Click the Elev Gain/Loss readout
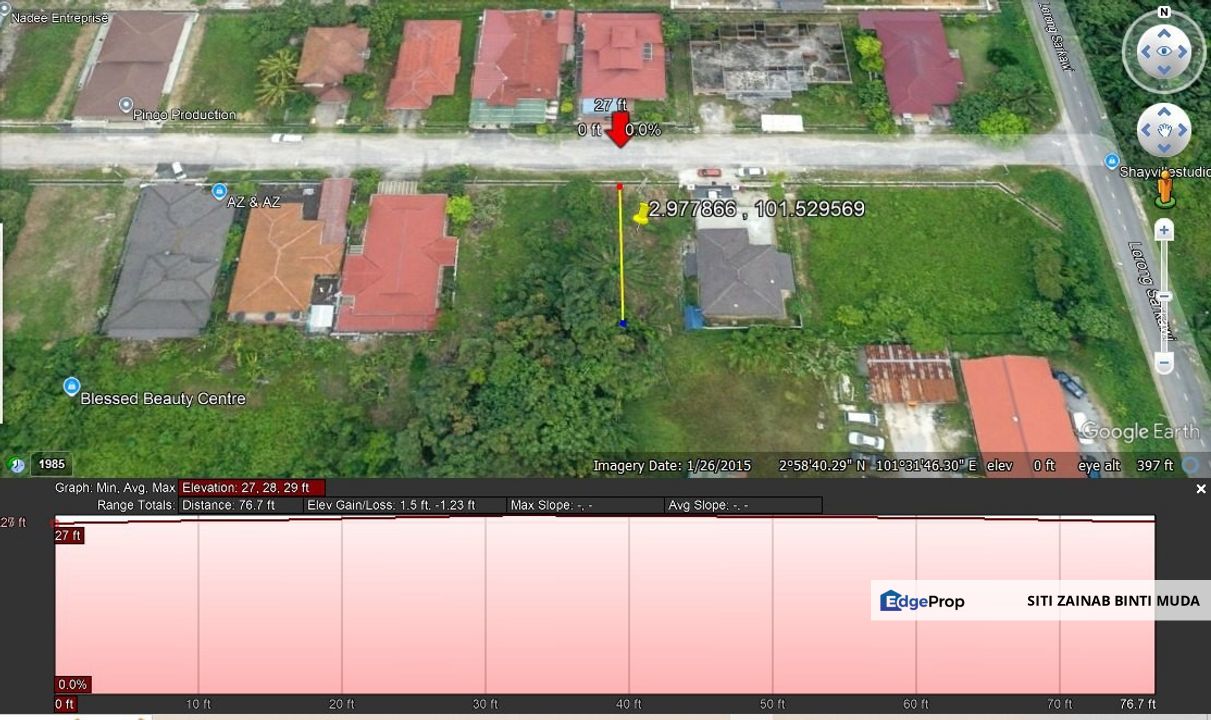This screenshot has width=1211, height=720. pyautogui.click(x=405, y=506)
